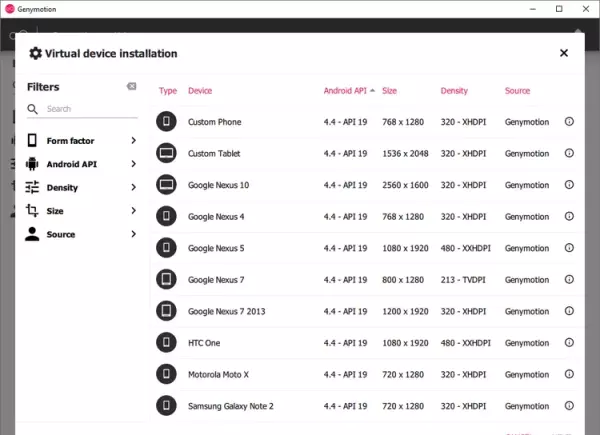Viewport: 600px width, 435px height.
Task: Minimize the Genymotion window
Action: tap(533, 9)
